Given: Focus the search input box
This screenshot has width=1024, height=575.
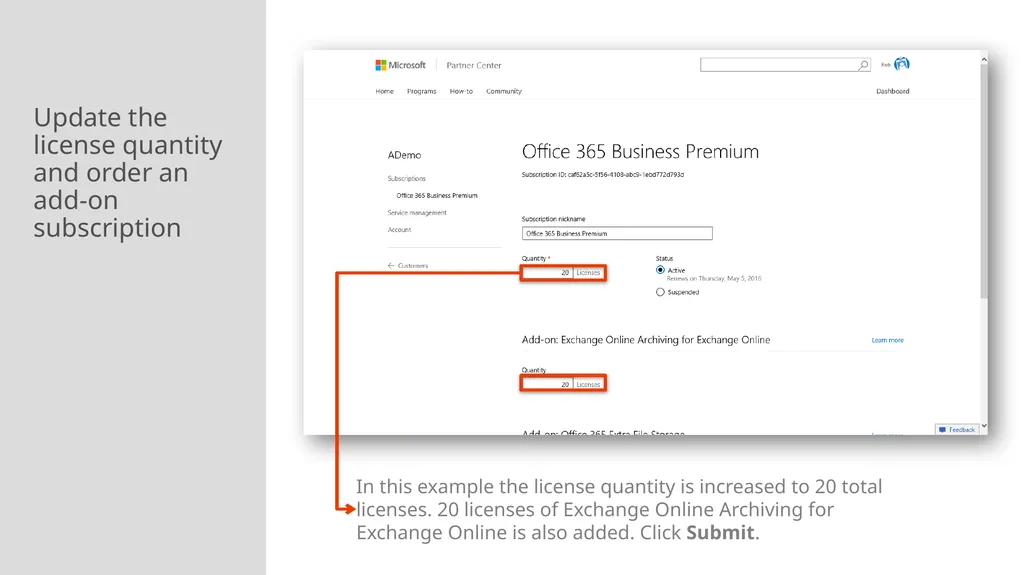Looking at the screenshot, I should tap(785, 65).
